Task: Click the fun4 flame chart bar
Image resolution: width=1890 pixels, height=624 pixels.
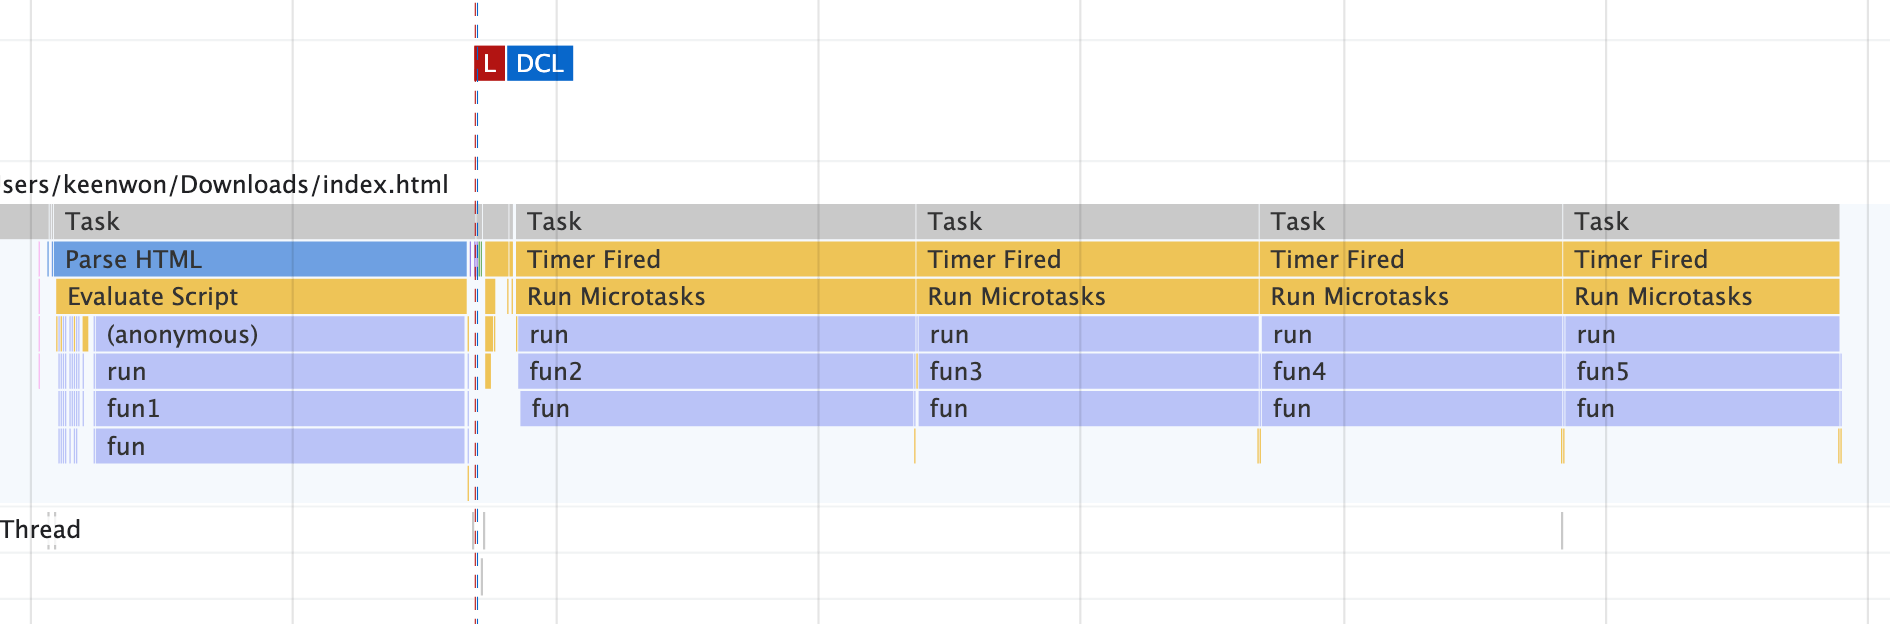Action: (1410, 372)
